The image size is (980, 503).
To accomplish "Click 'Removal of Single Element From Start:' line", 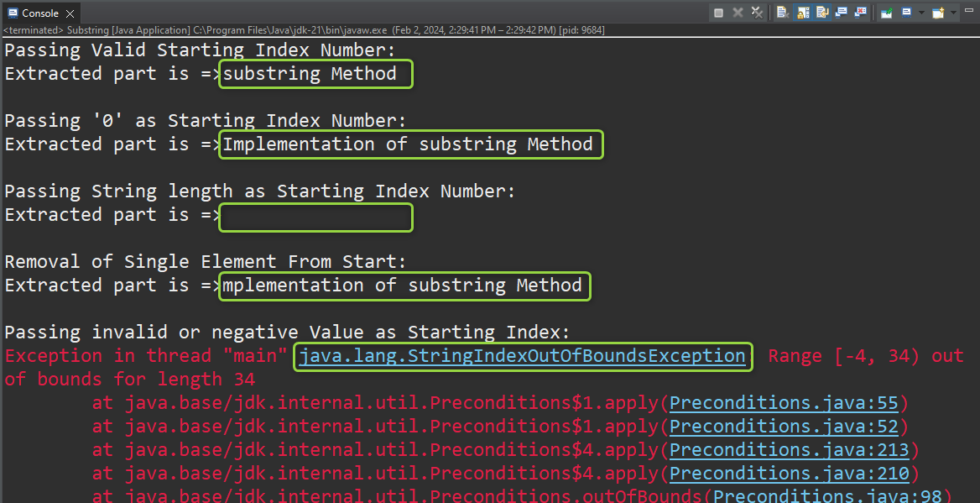I will 206,261.
